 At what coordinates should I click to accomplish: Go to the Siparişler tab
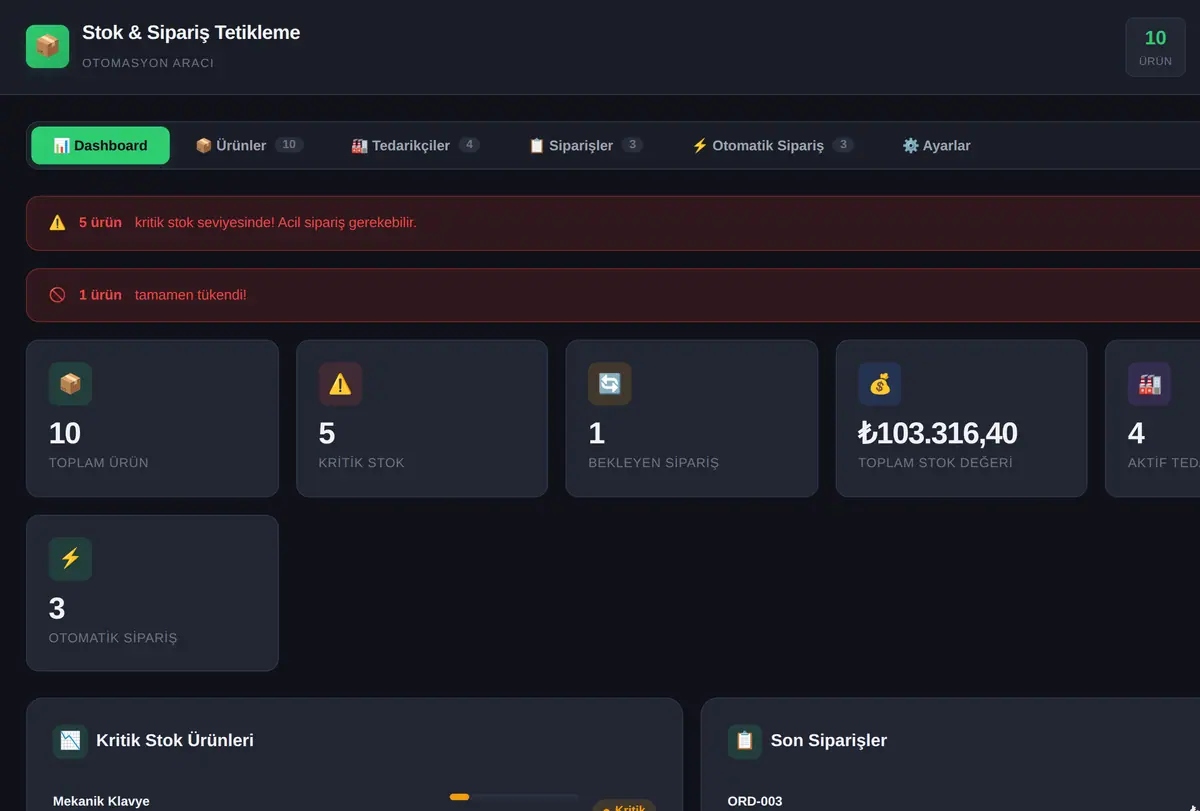(586, 146)
